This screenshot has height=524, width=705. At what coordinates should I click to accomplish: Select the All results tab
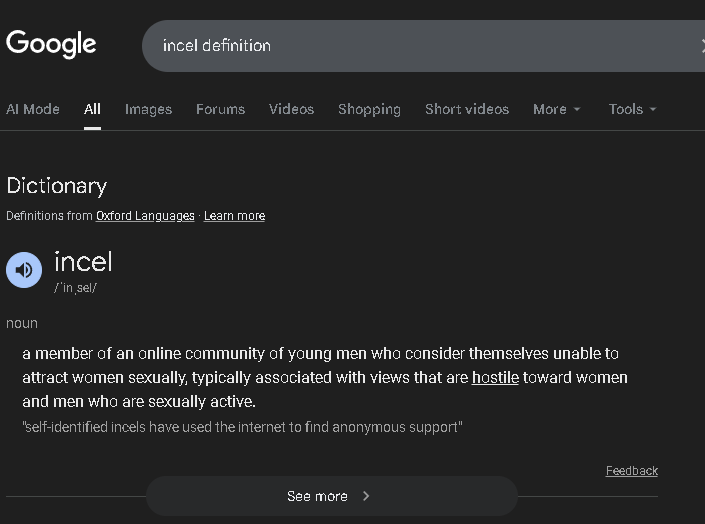[x=92, y=109]
